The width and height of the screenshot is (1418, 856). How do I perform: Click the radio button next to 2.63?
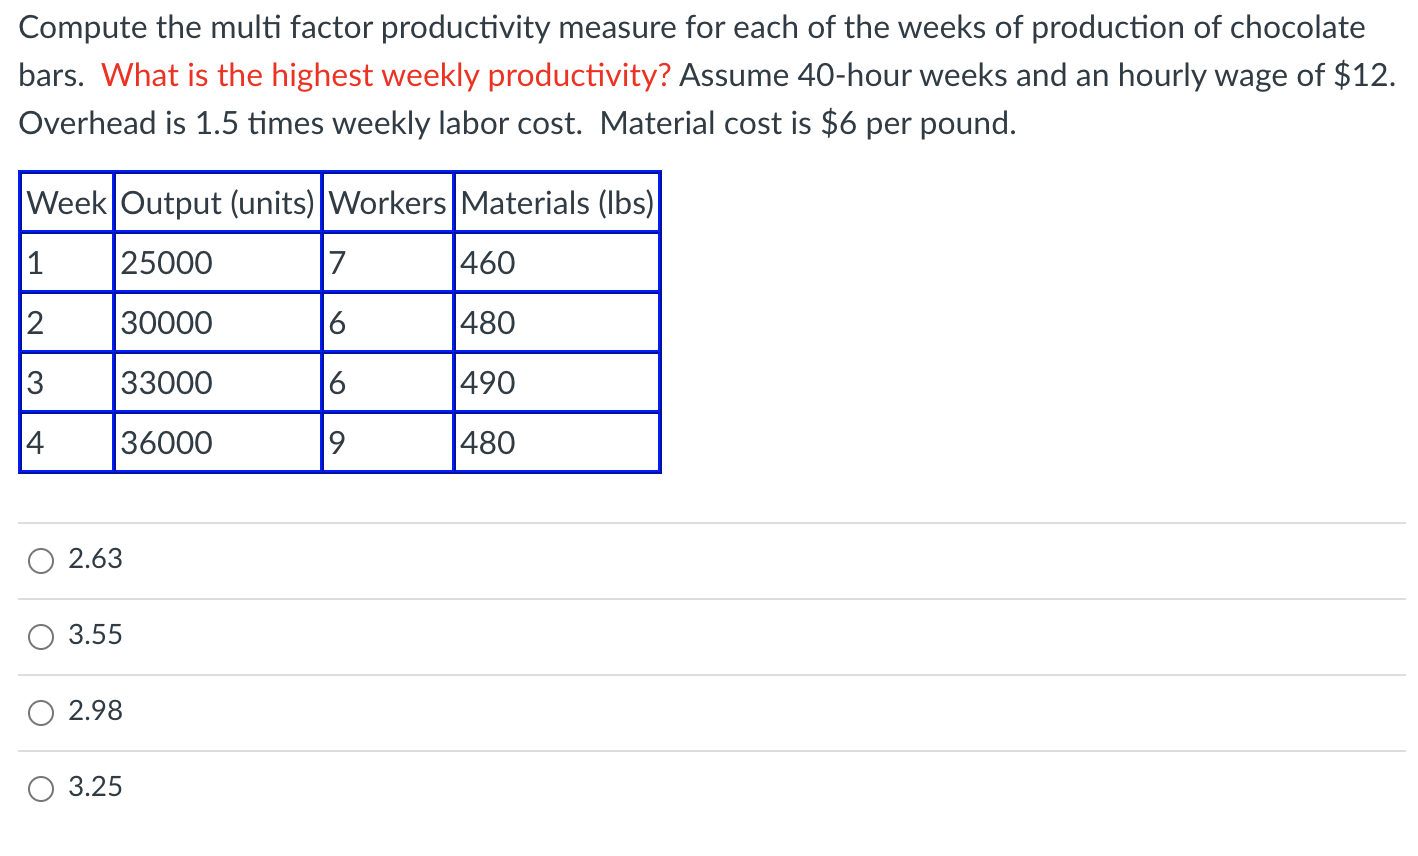click(x=41, y=560)
